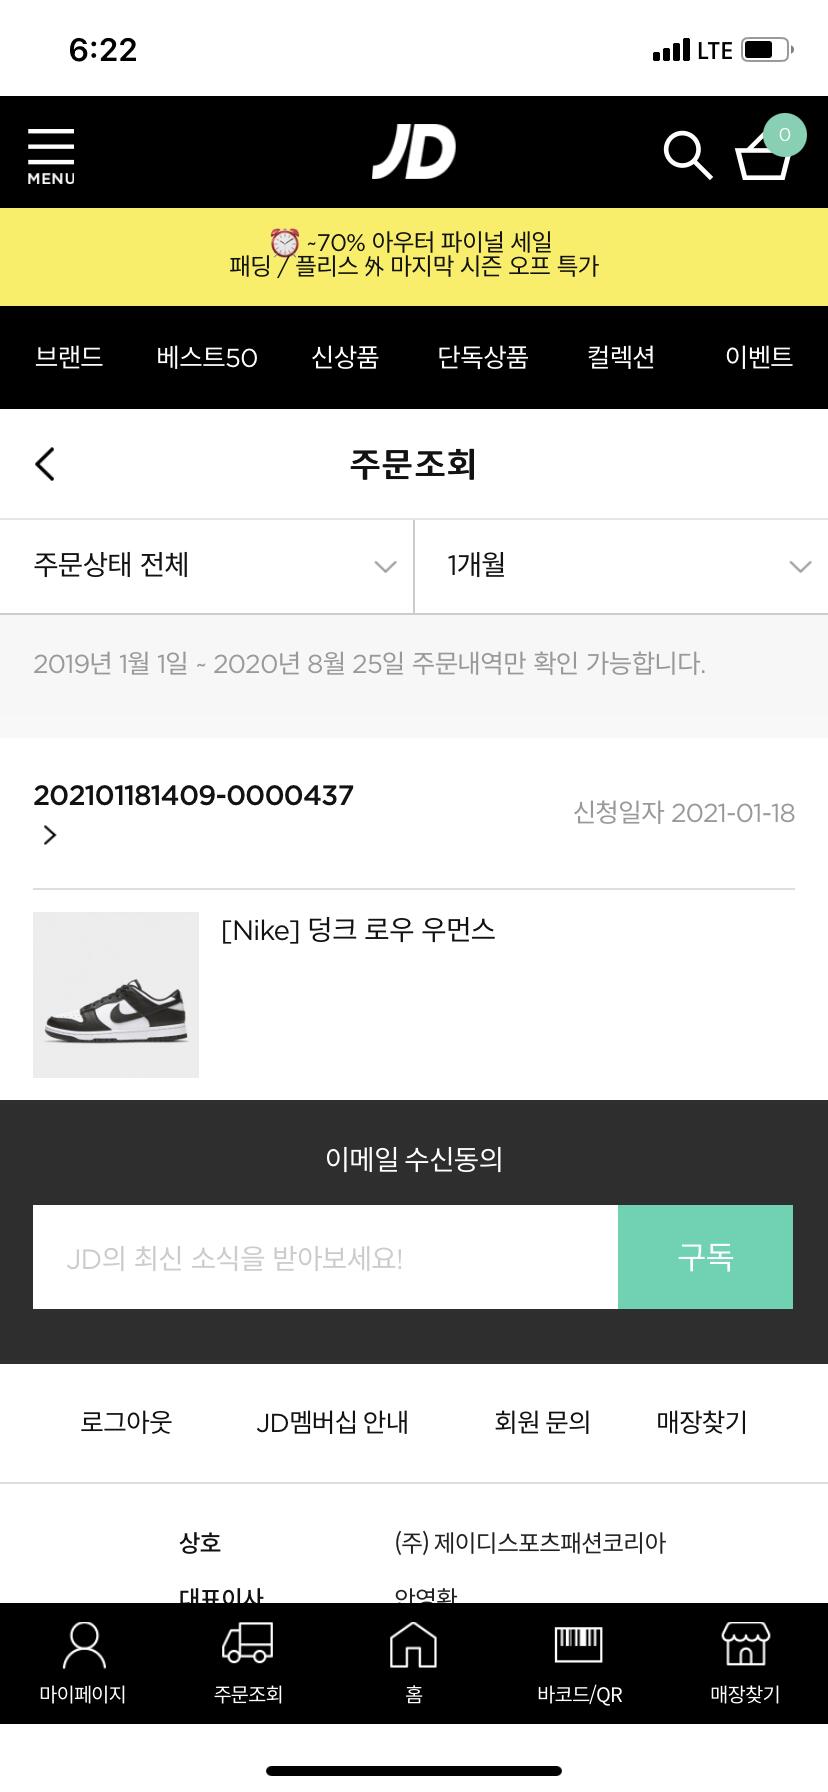This screenshot has width=828, height=1792.
Task: Go to 홈 in the bottom bar
Action: pos(414,1662)
